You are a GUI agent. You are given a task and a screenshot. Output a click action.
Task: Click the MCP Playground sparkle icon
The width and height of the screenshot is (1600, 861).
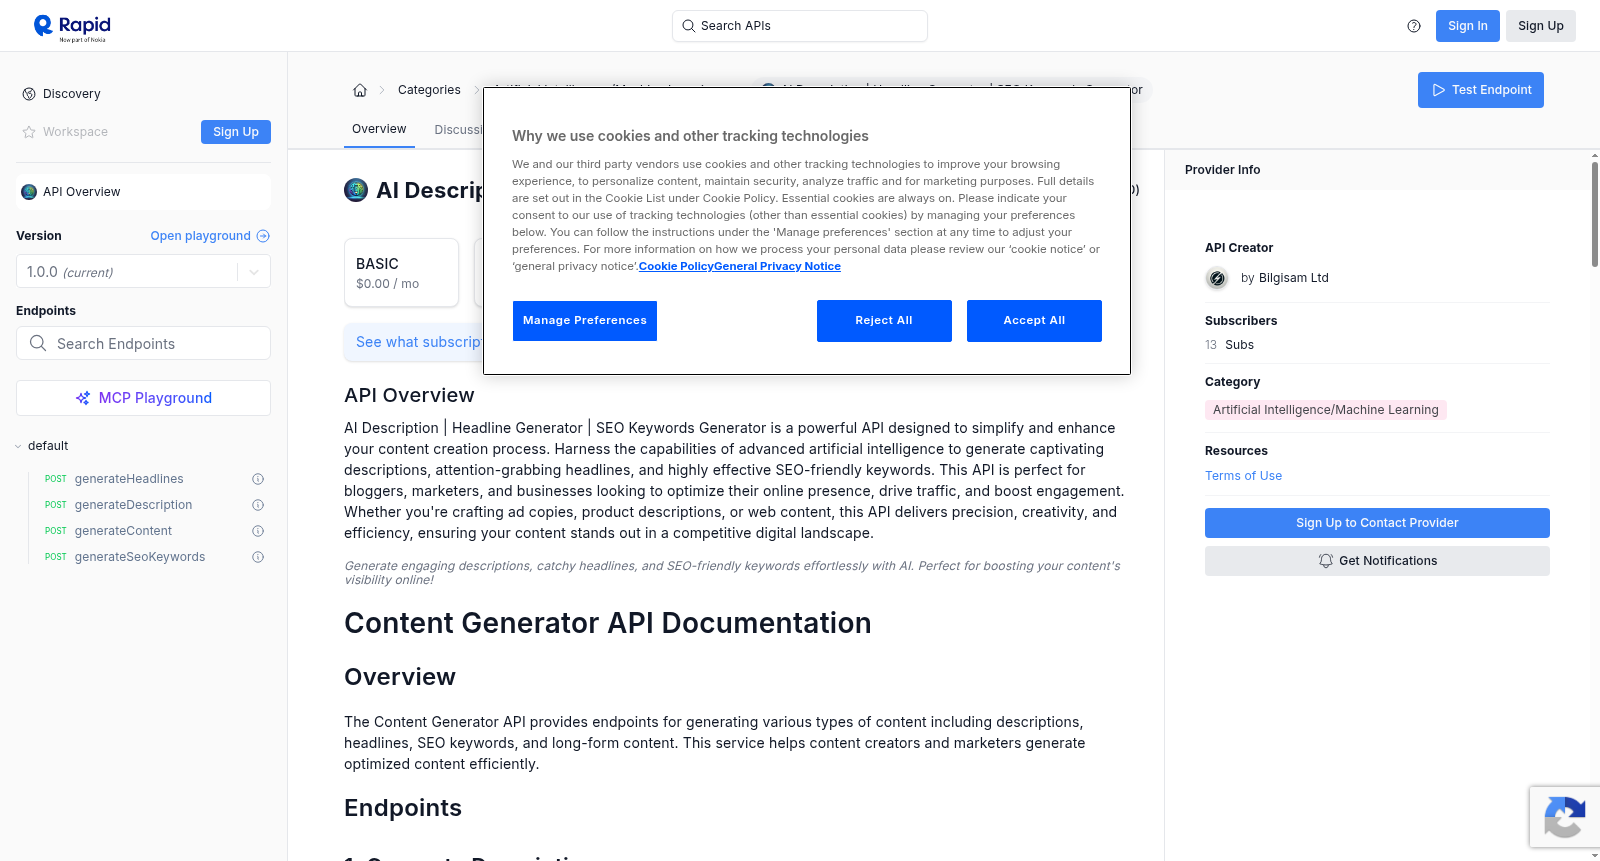pos(83,398)
